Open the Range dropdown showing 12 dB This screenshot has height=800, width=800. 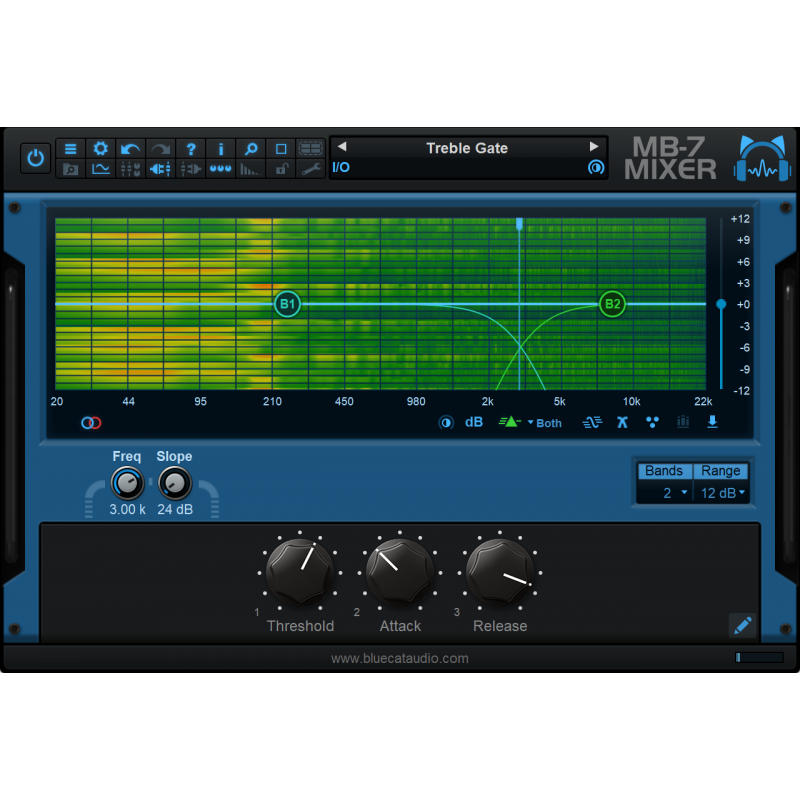(722, 492)
